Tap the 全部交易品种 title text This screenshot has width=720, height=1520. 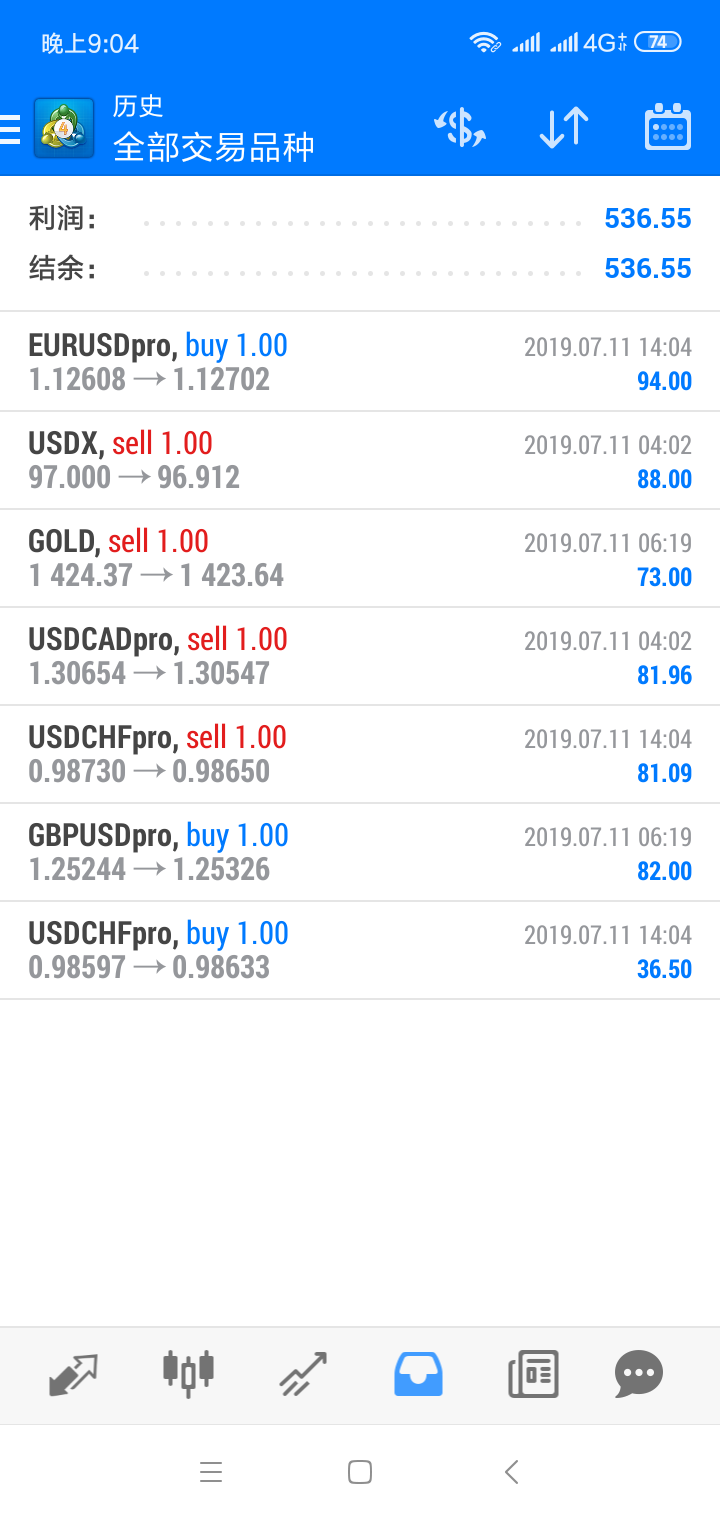tap(214, 147)
